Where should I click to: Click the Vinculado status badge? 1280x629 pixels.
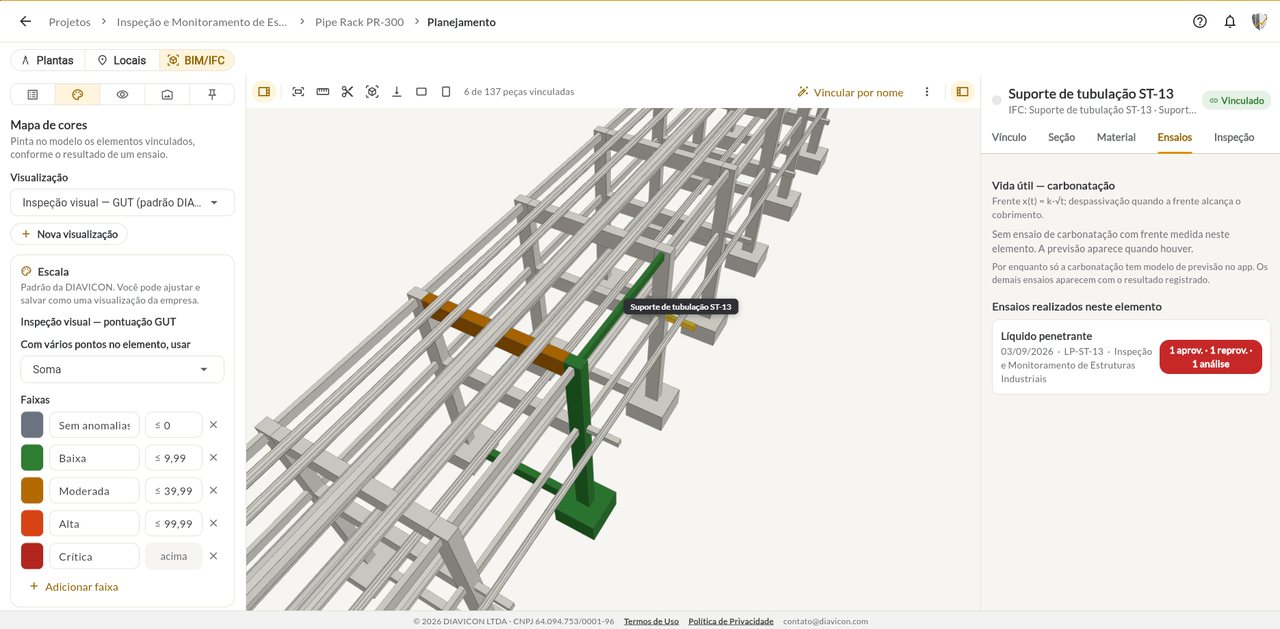click(1235, 100)
